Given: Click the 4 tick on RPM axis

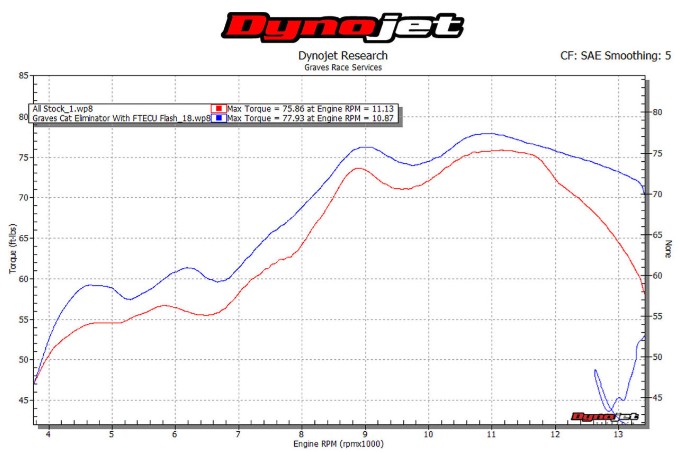Looking at the screenshot, I should (x=48, y=434).
